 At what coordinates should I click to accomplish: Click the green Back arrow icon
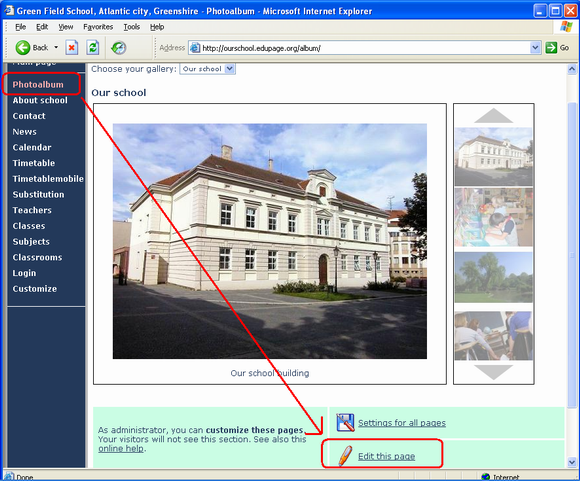coord(23,48)
